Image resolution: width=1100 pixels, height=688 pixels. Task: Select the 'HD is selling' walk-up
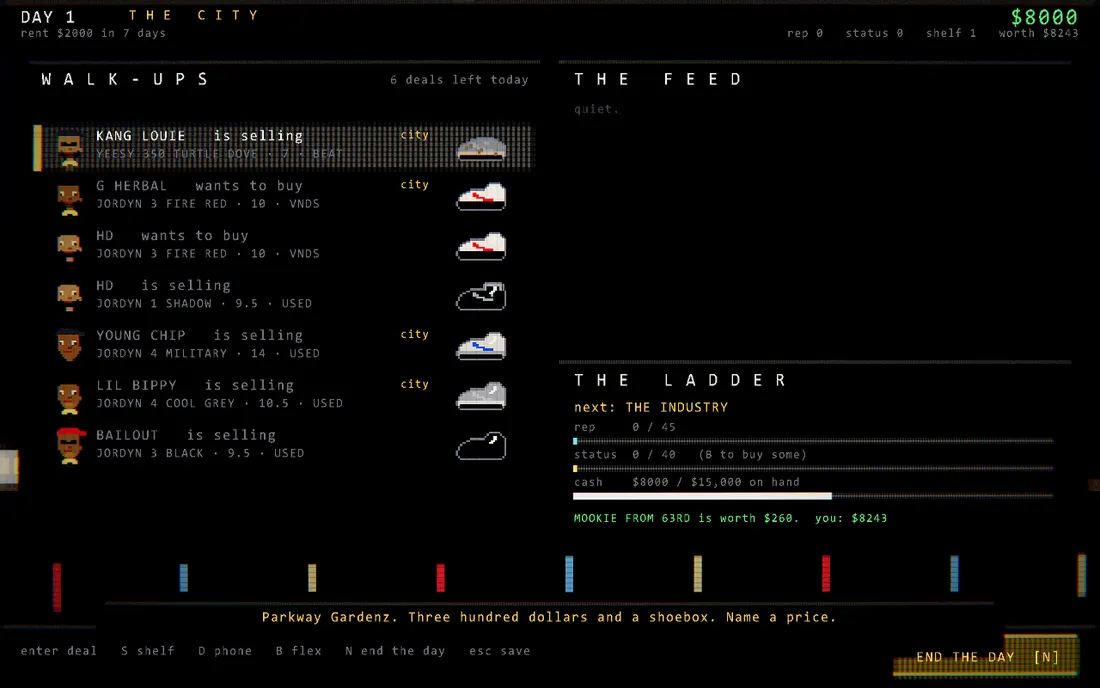(x=284, y=297)
